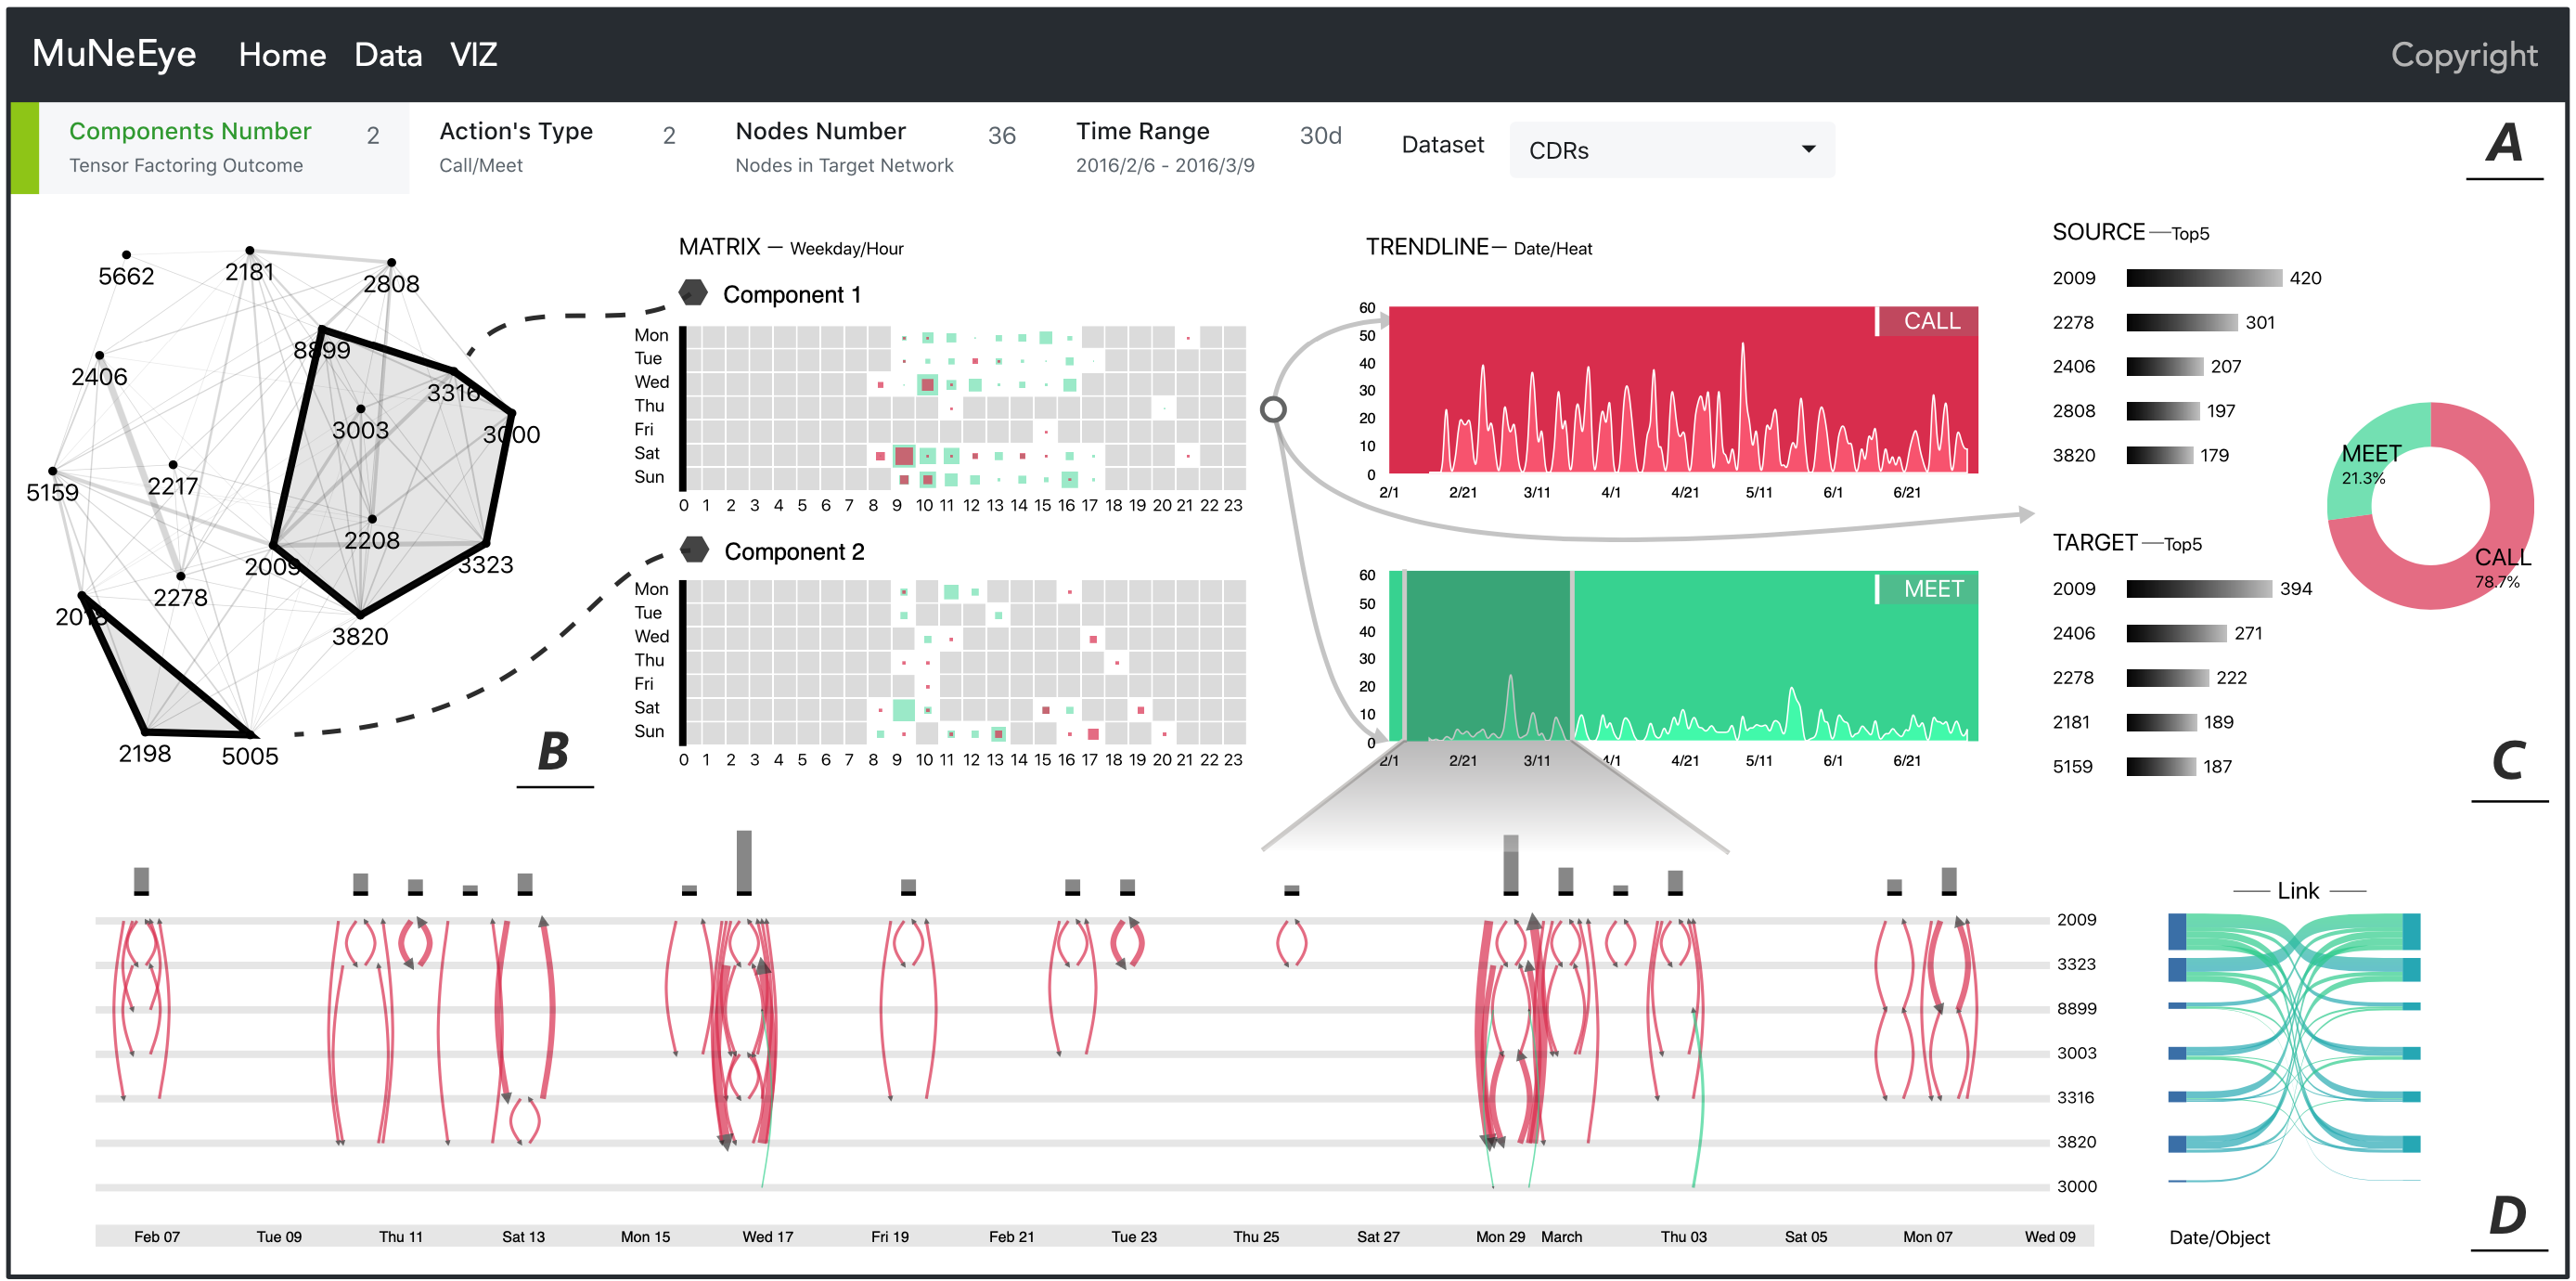Click the Component 2 hexagon icon

point(694,550)
